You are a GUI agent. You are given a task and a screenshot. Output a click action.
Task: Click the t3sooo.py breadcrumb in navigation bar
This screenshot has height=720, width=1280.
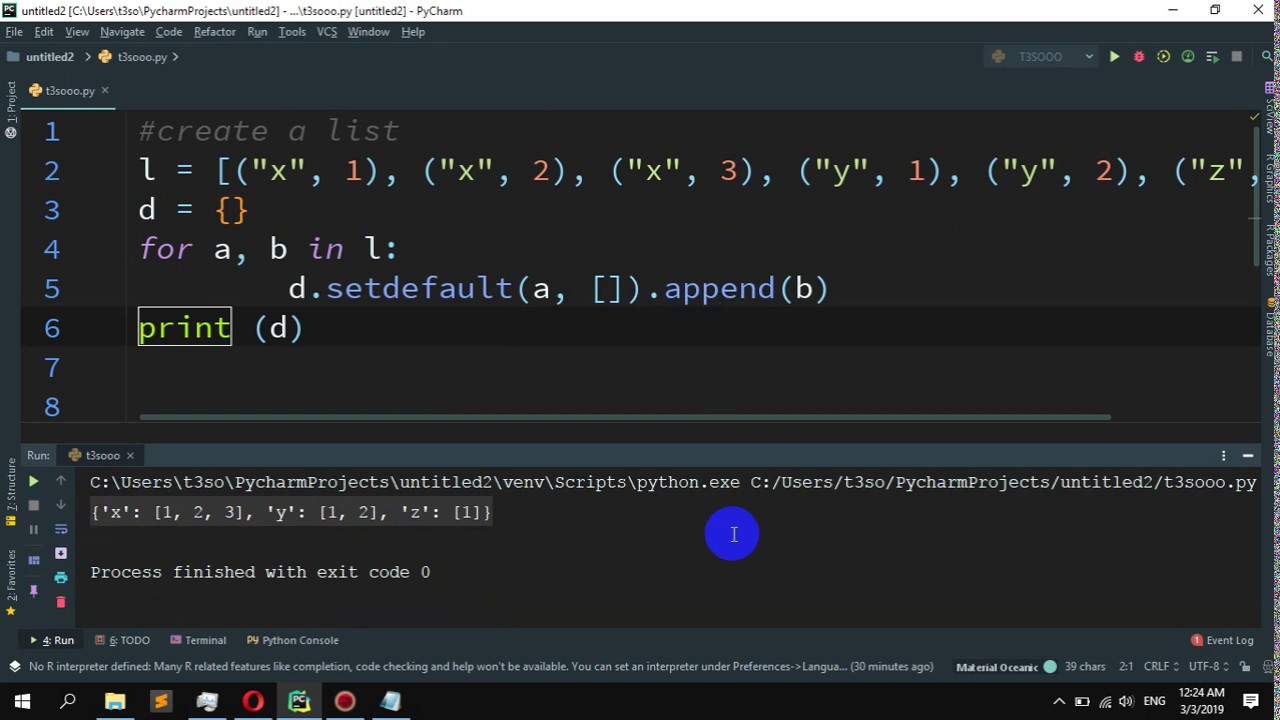134,57
